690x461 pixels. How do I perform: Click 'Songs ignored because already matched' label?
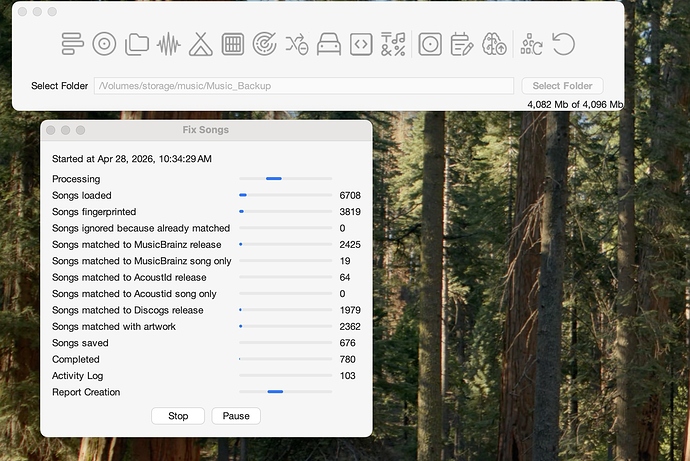click(x=141, y=228)
